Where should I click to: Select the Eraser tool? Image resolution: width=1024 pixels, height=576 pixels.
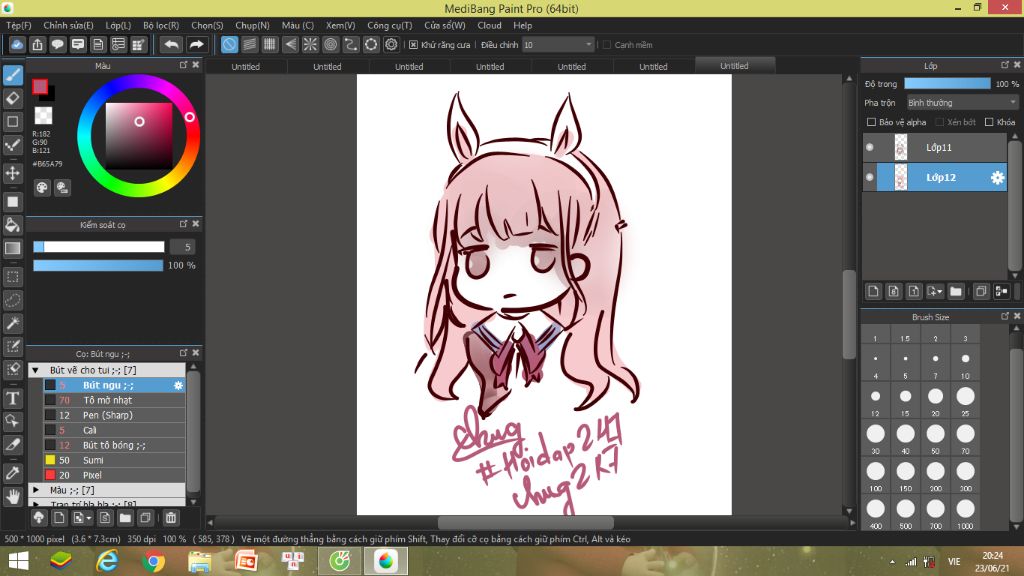(12, 99)
